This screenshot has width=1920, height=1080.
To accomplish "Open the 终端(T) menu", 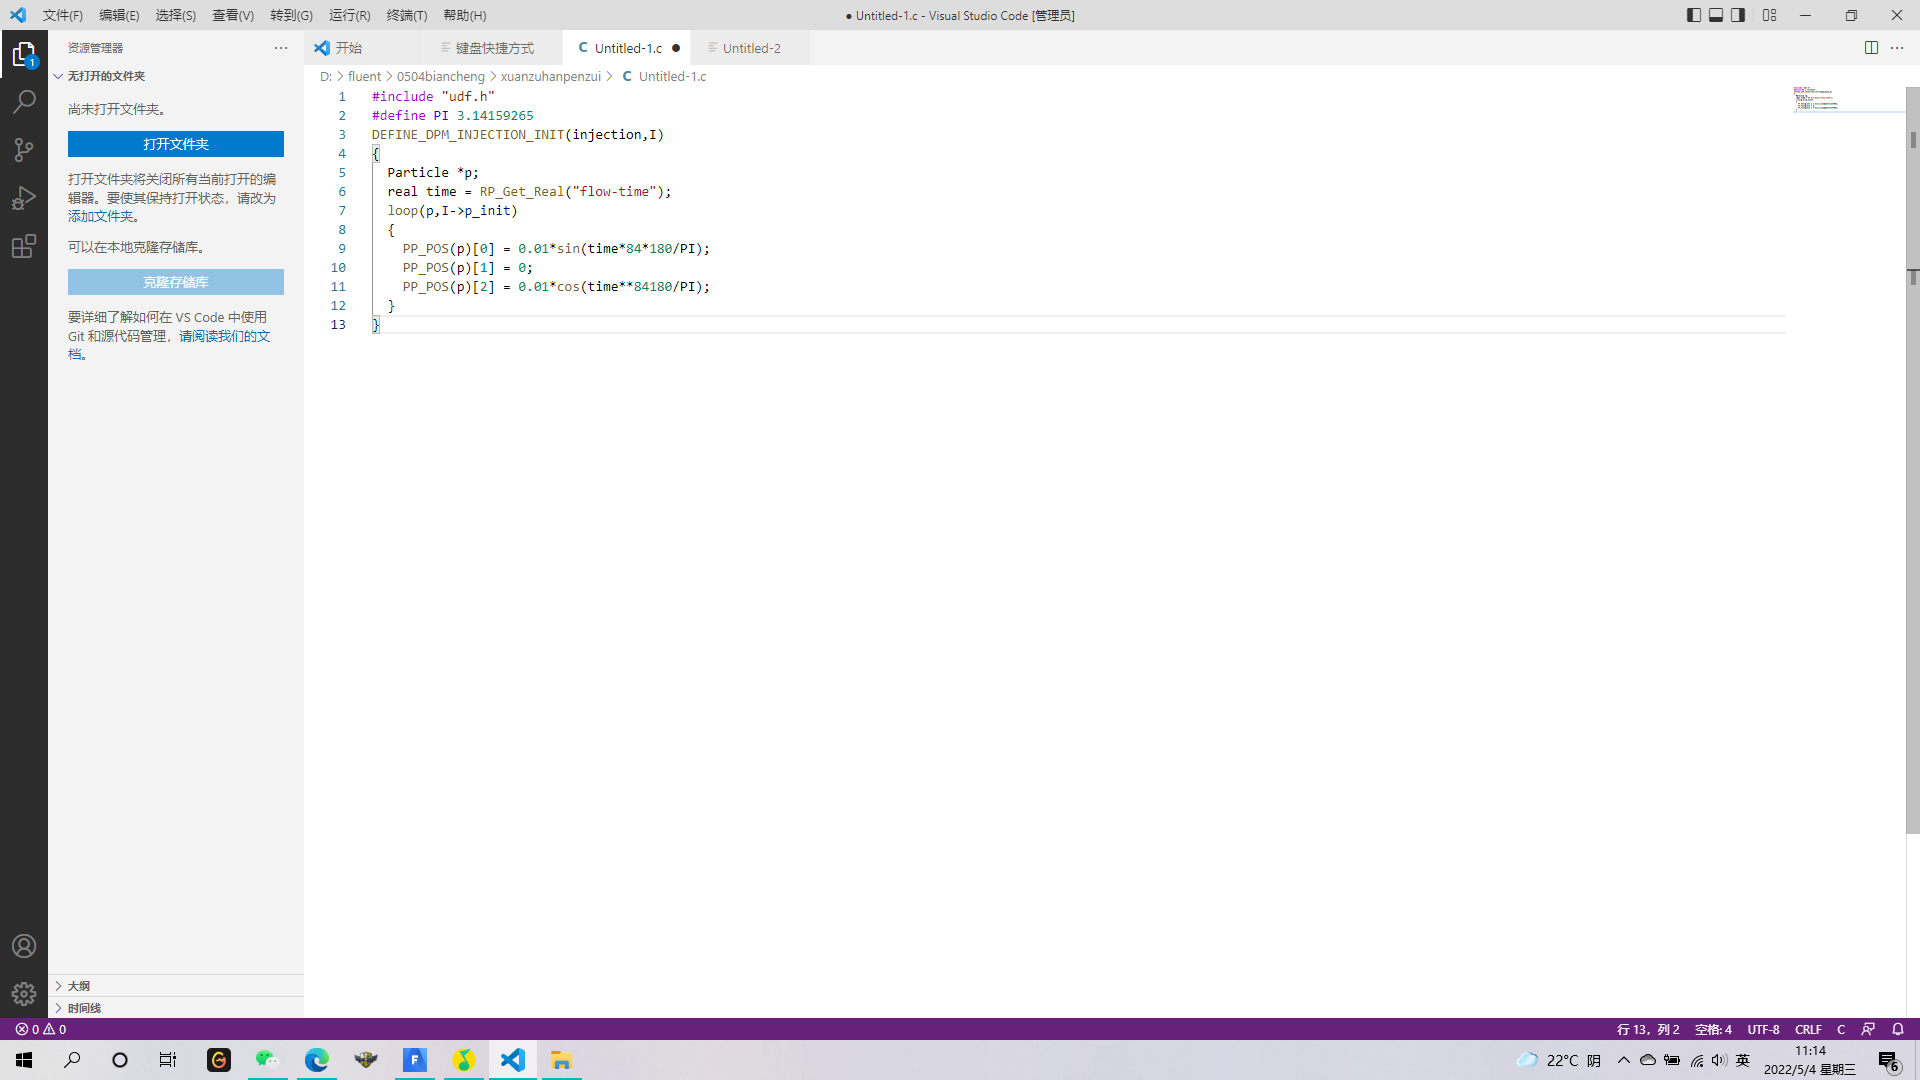I will [406, 15].
